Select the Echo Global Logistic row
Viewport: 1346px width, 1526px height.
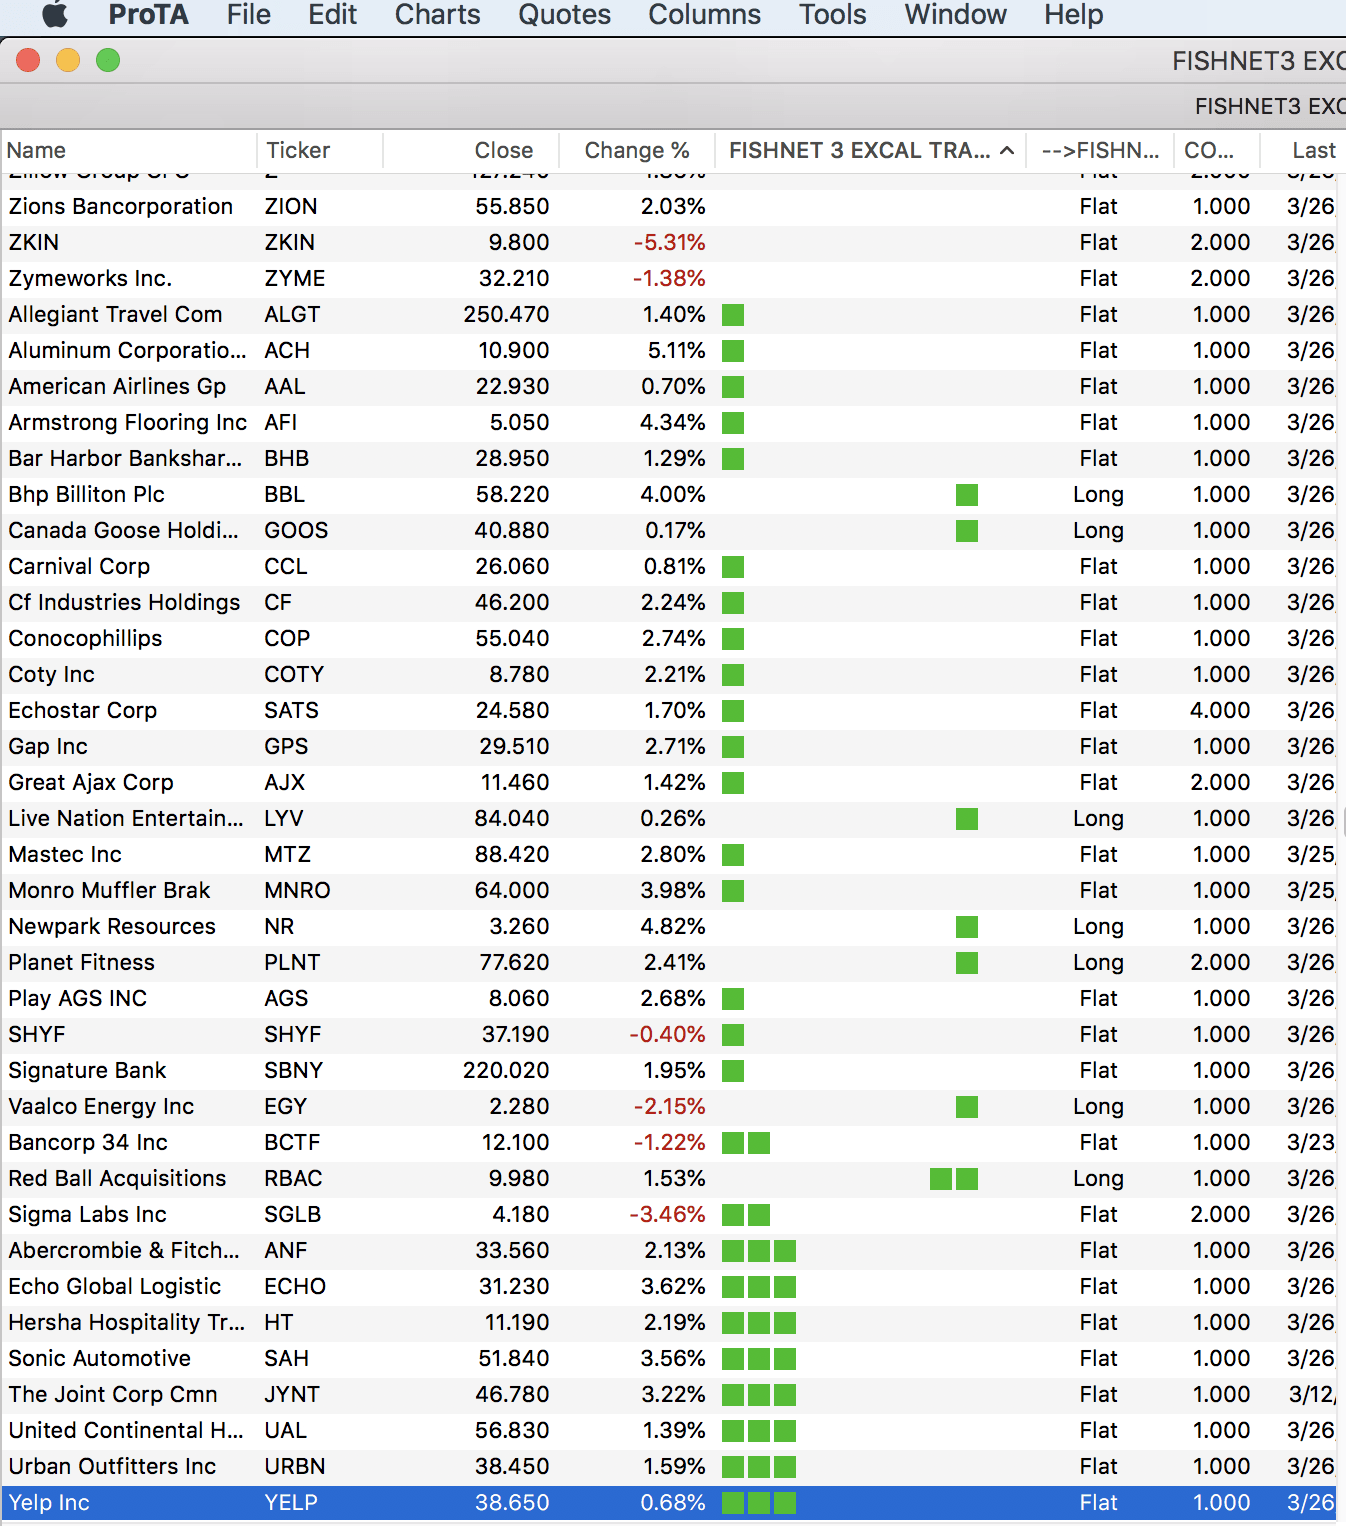(669, 1287)
